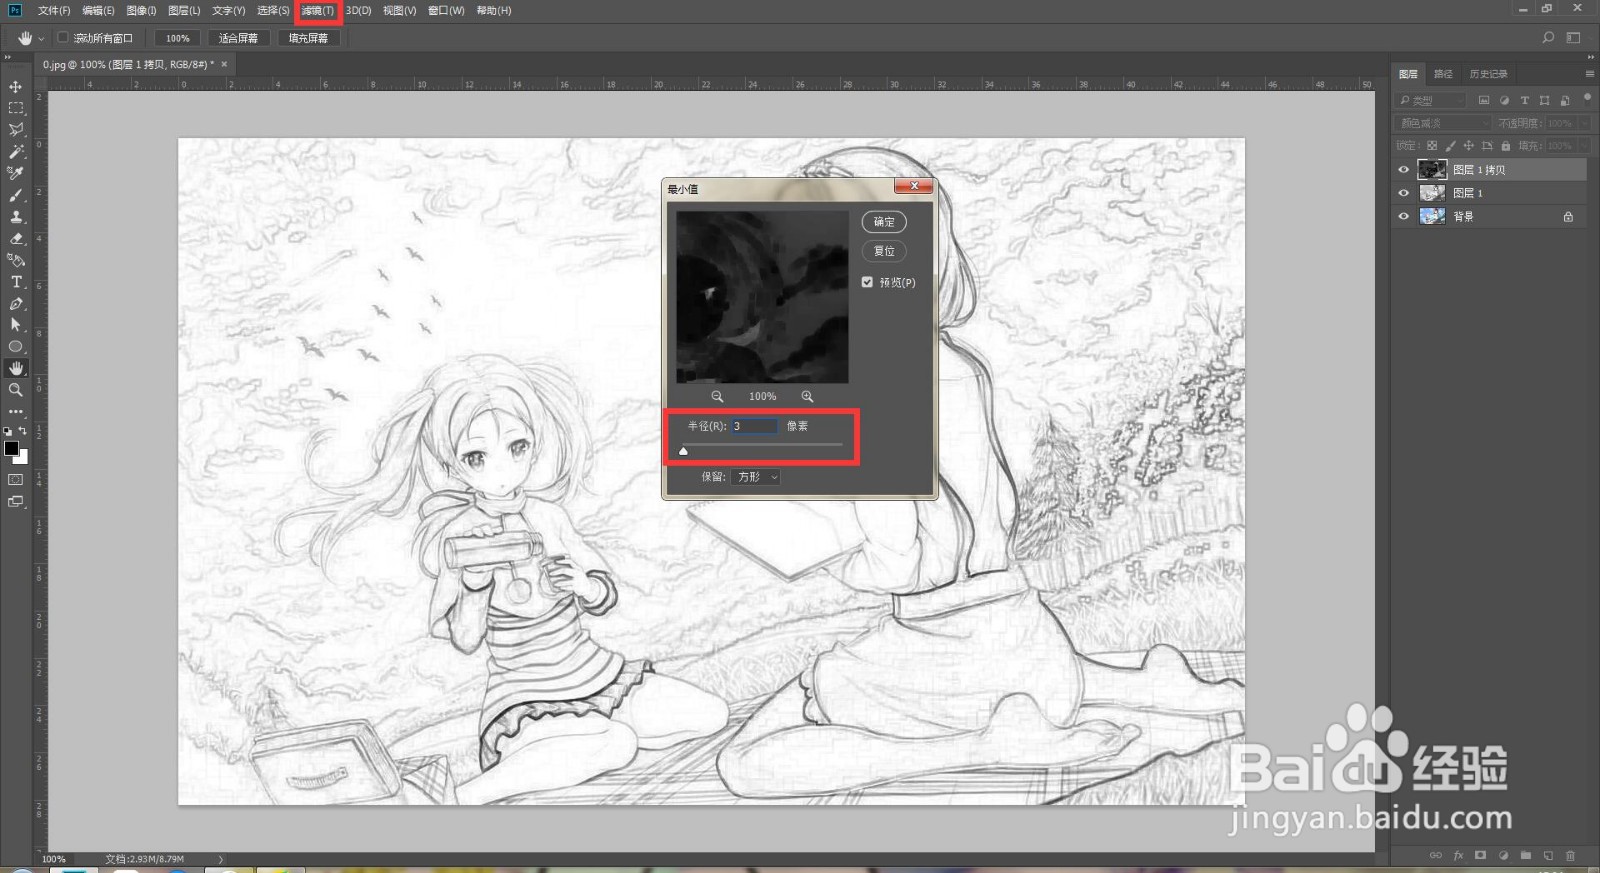The image size is (1600, 873).
Task: Select the Brush tool
Action: [16, 195]
